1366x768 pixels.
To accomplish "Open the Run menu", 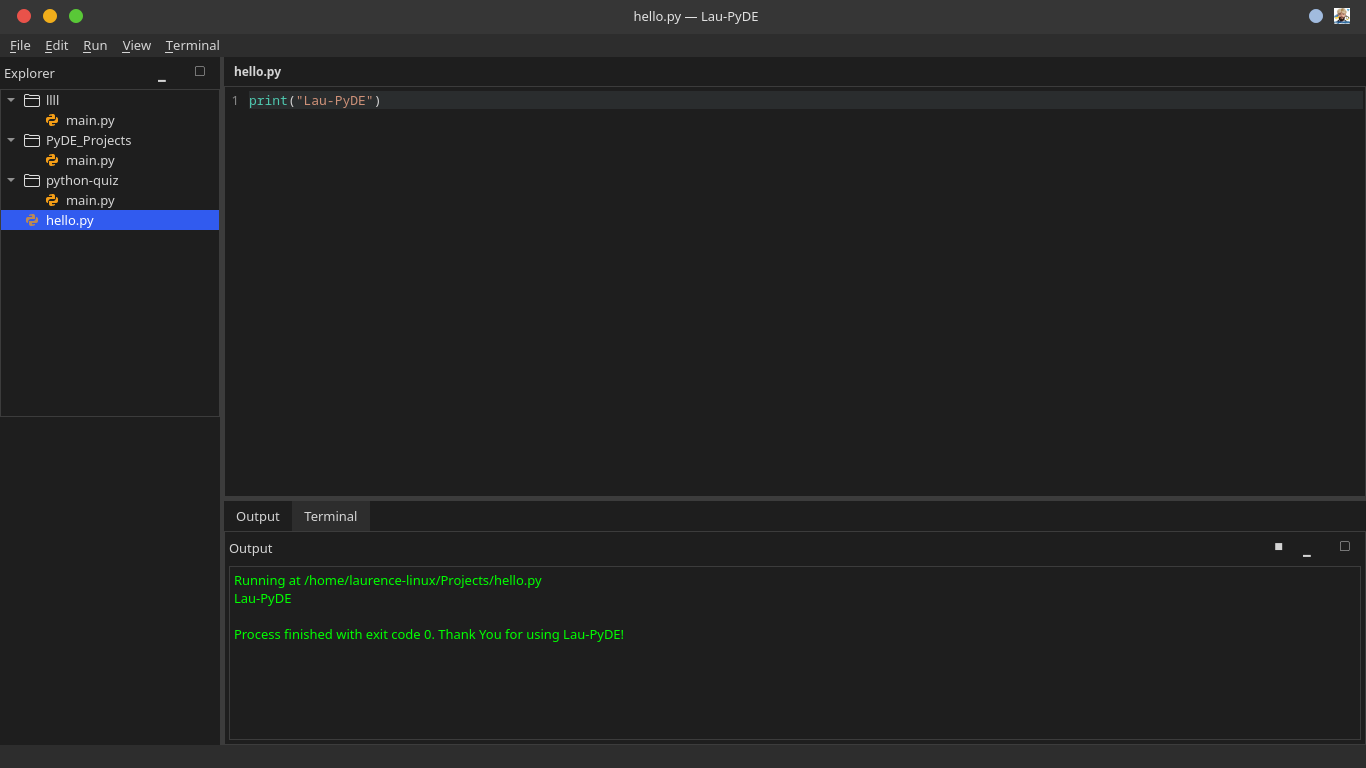I will click(x=95, y=46).
